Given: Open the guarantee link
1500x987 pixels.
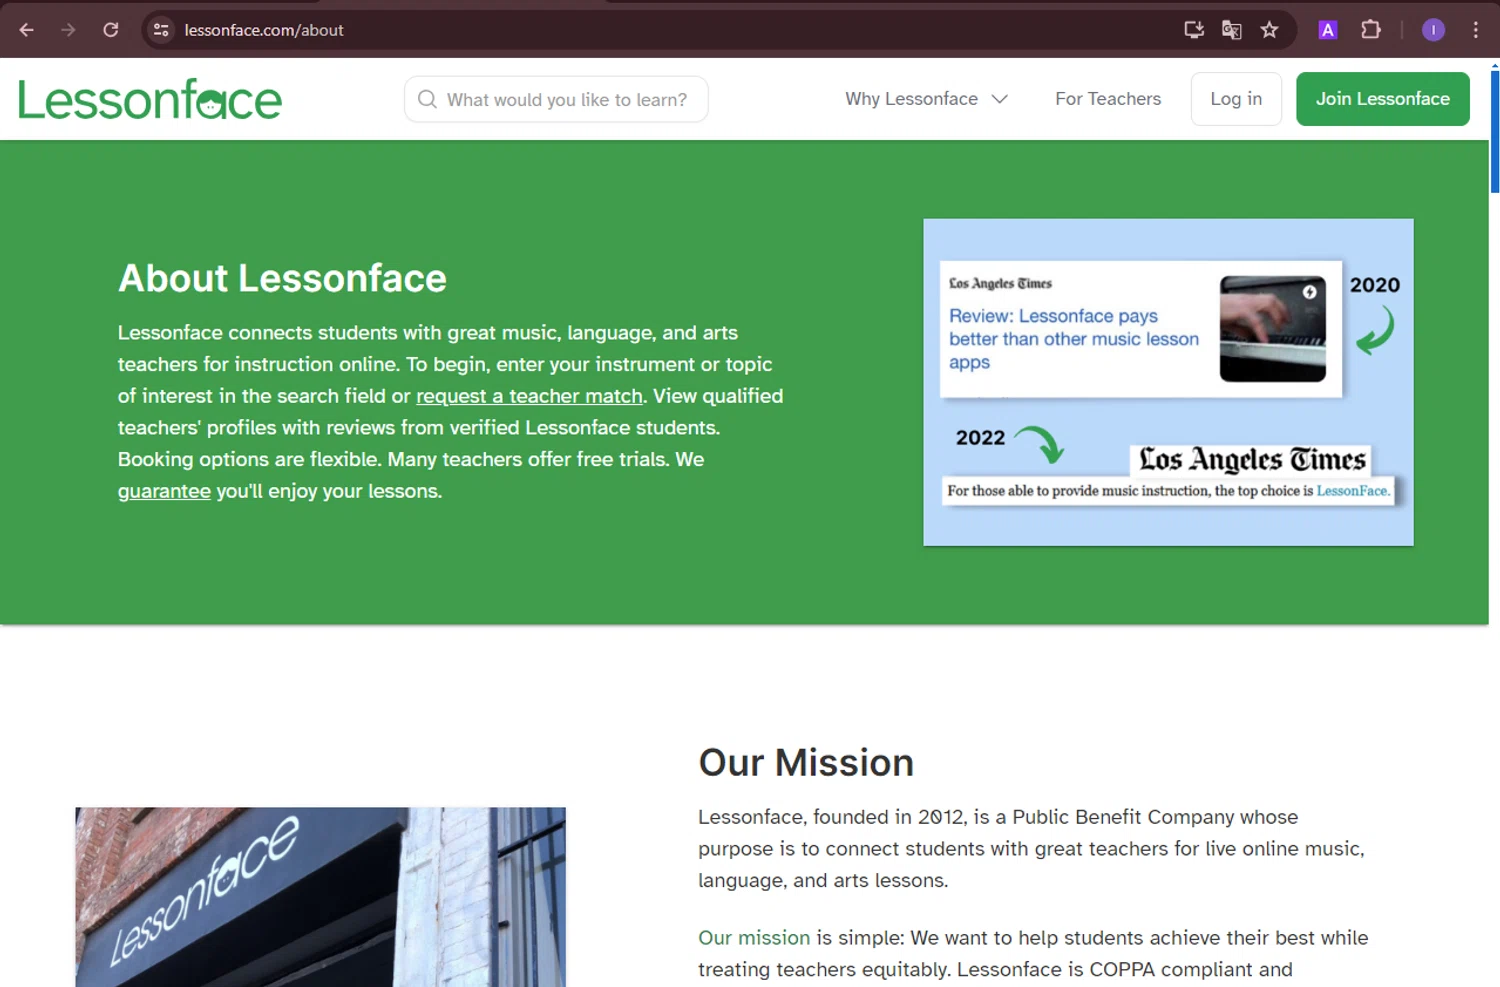Looking at the screenshot, I should point(164,491).
